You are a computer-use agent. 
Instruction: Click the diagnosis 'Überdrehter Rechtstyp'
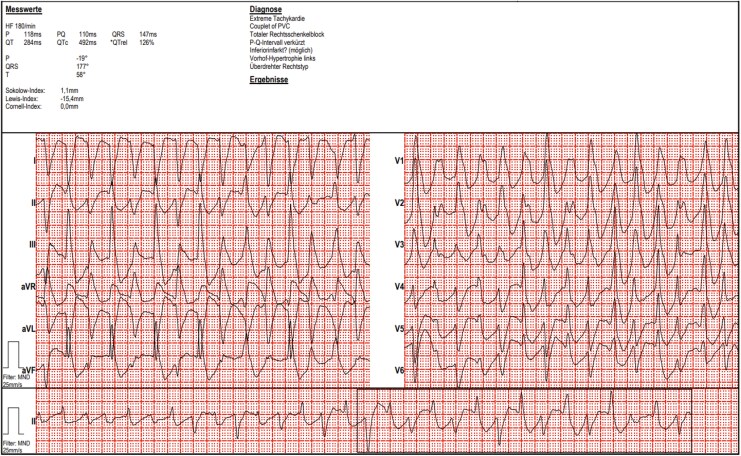tap(279, 67)
